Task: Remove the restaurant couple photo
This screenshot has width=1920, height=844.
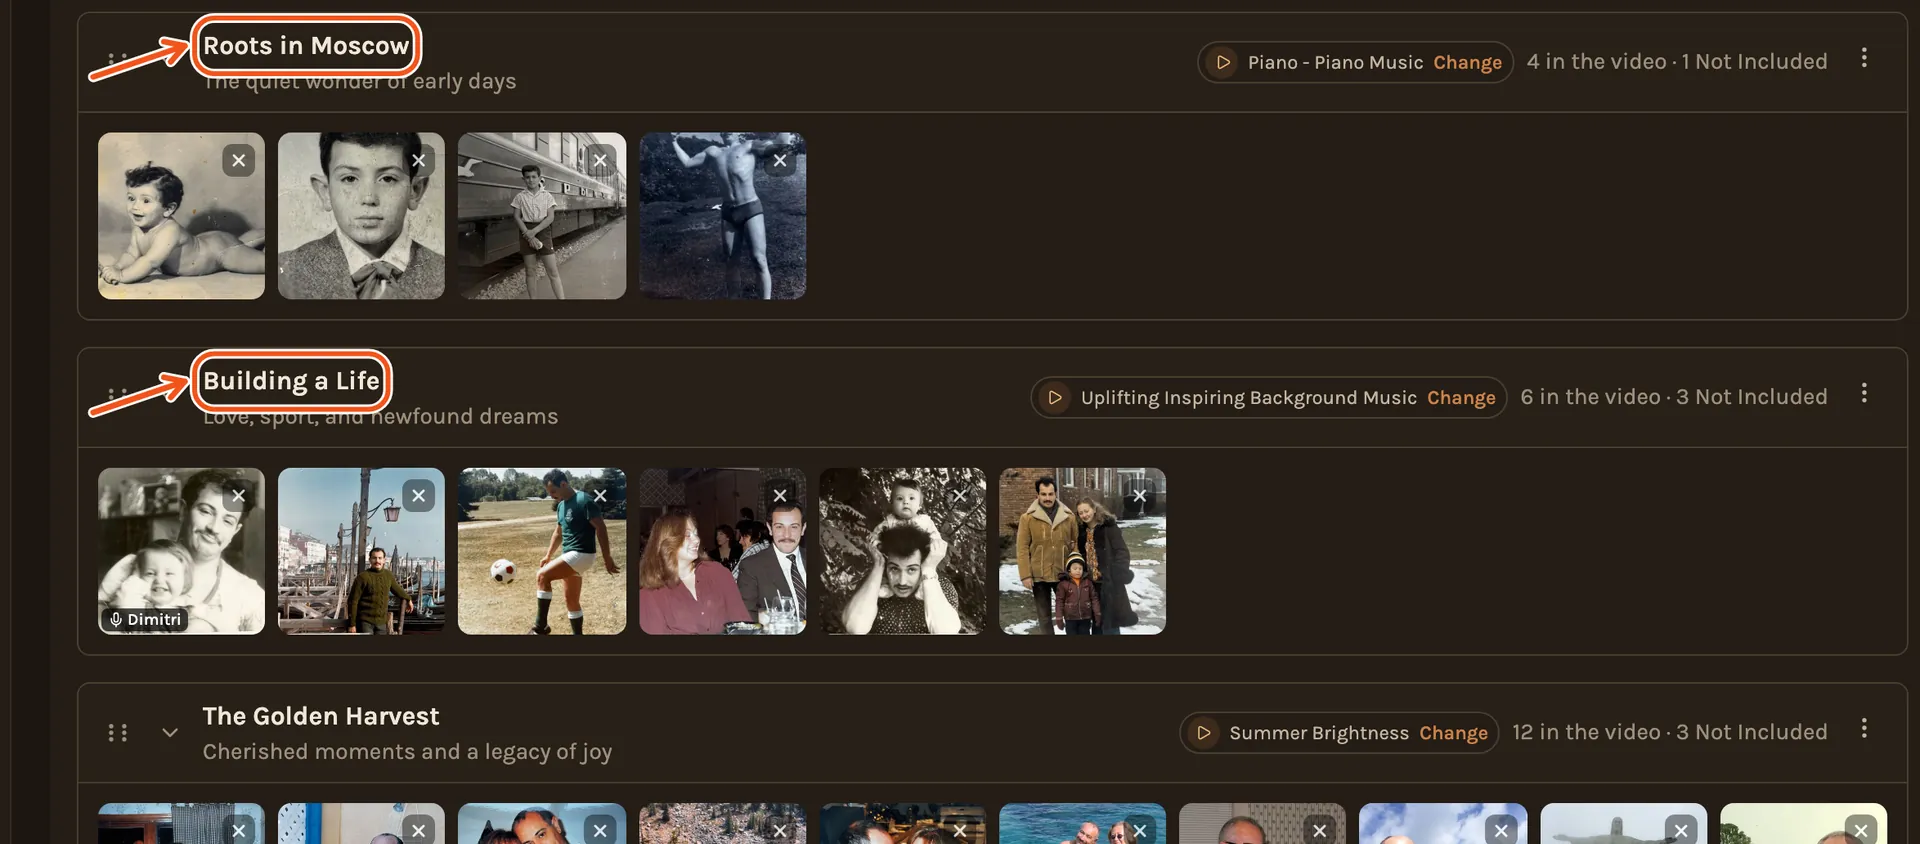Action: (x=780, y=495)
